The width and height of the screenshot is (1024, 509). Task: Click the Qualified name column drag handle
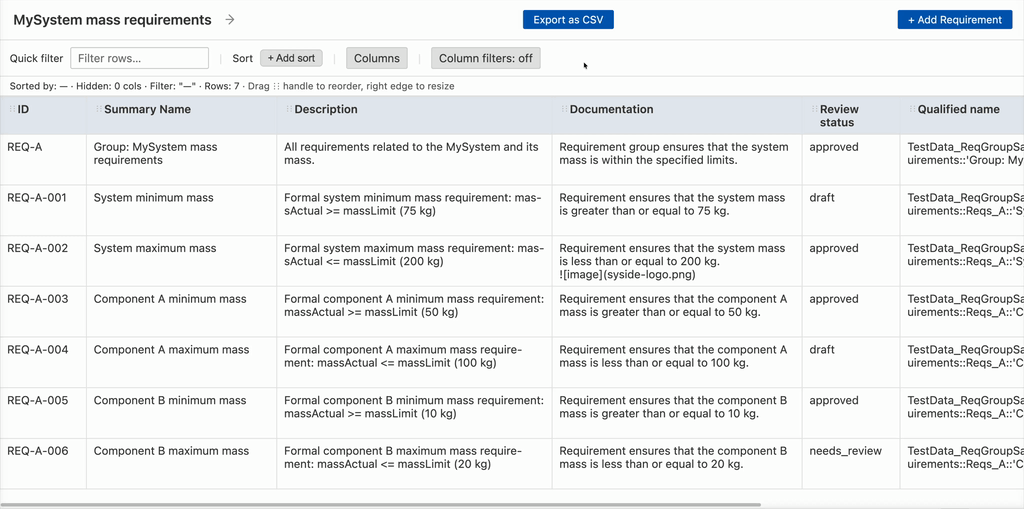point(912,109)
